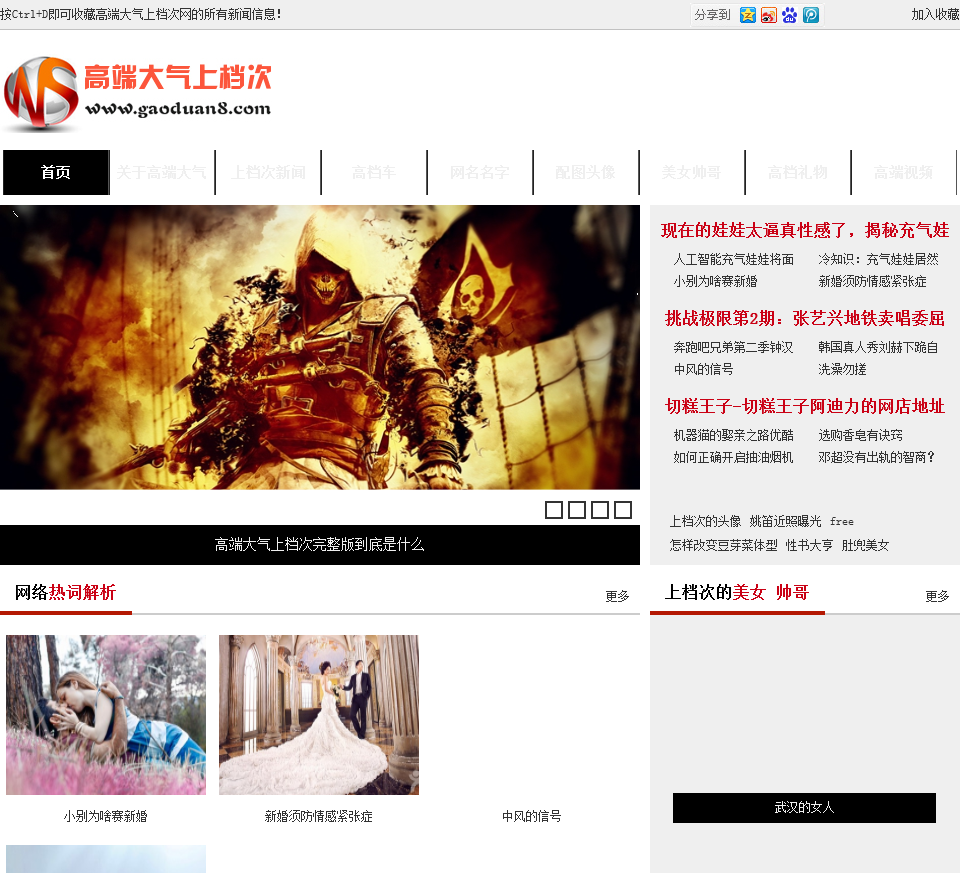The image size is (960, 873).
Task: Click the 网络热词解析 section heading
Action: click(x=66, y=592)
